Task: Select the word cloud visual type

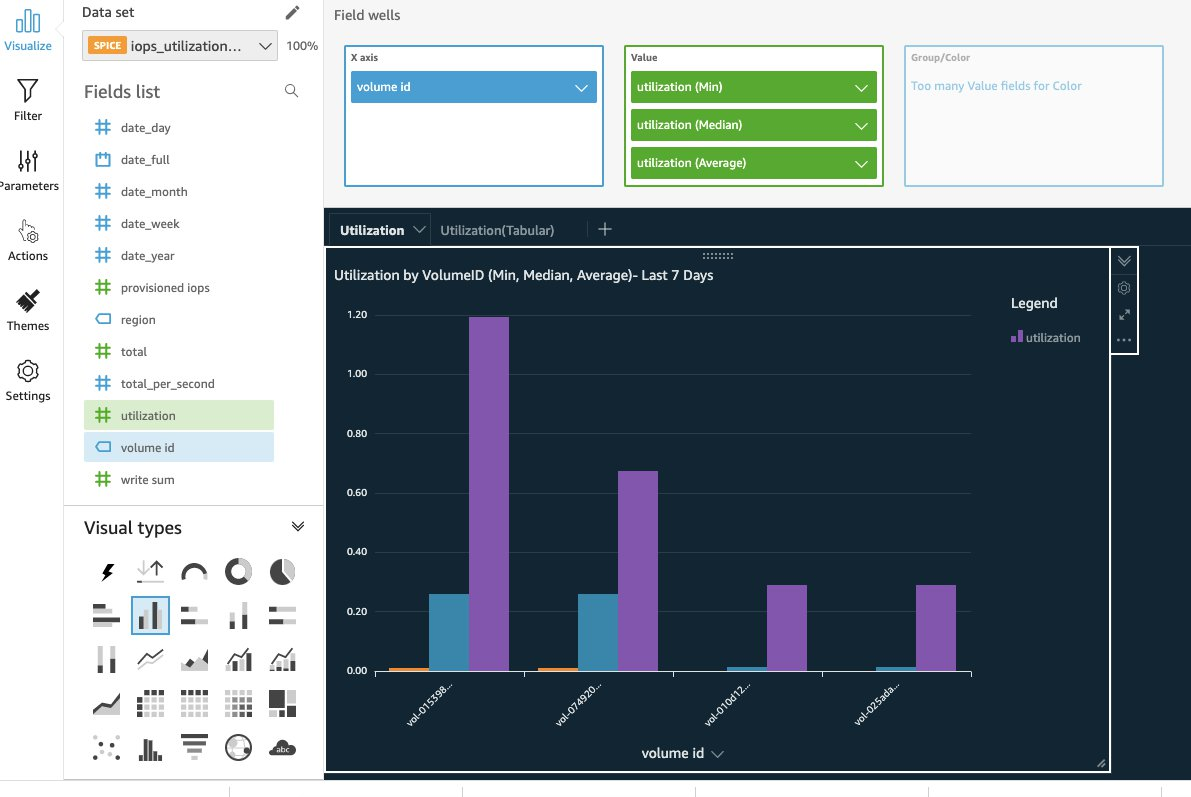Action: (282, 747)
